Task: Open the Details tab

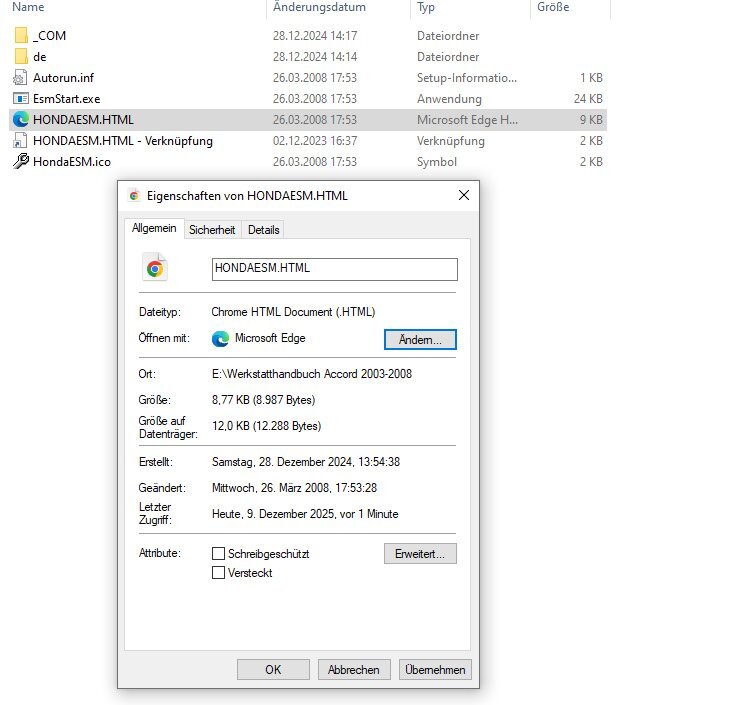Action: pos(264,230)
